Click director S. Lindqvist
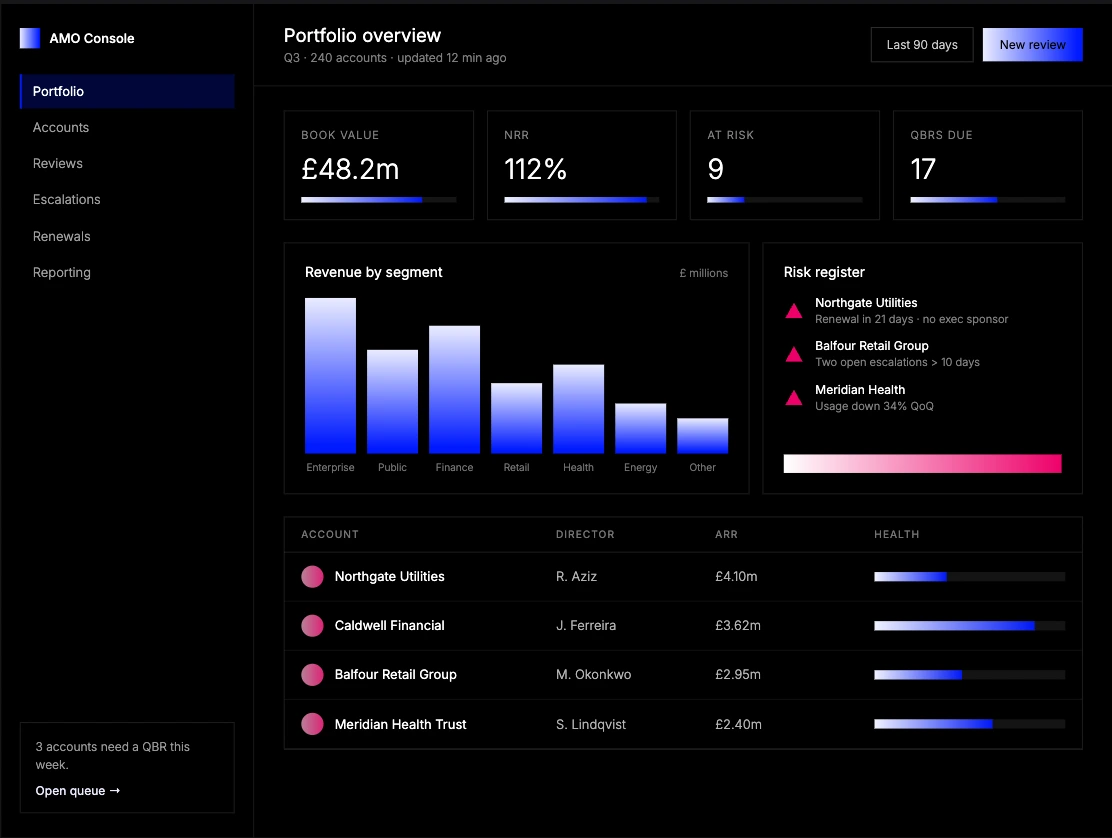This screenshot has height=838, width=1112. pos(591,724)
